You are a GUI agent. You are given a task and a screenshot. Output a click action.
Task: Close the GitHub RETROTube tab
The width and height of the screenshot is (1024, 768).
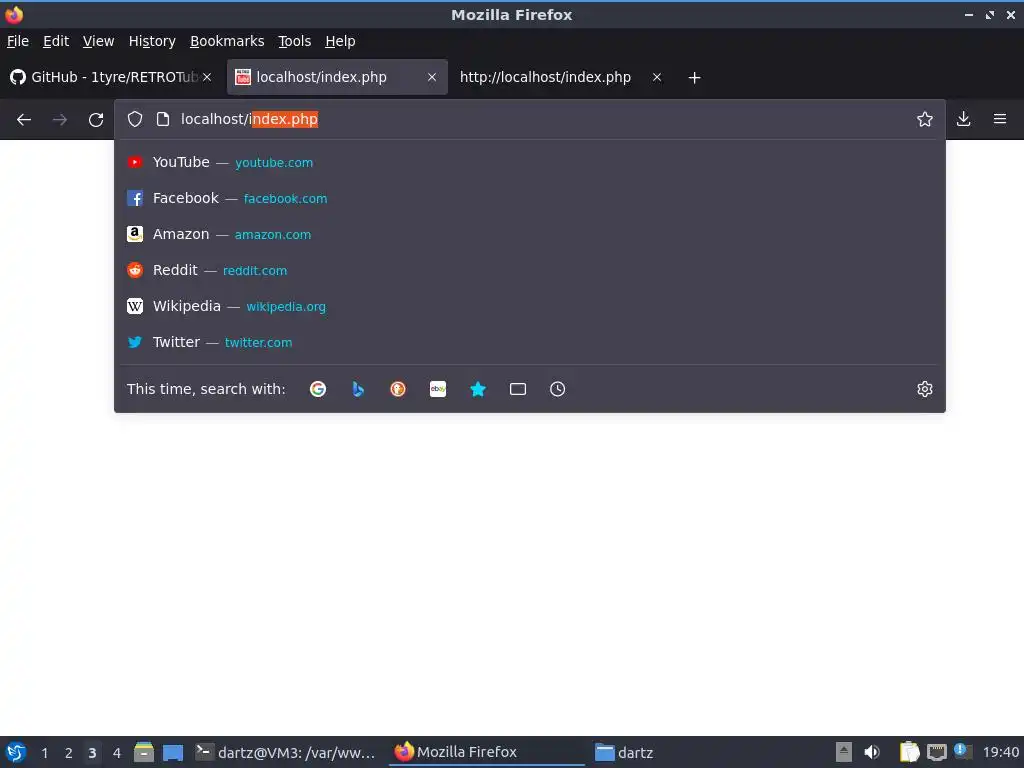(206, 77)
